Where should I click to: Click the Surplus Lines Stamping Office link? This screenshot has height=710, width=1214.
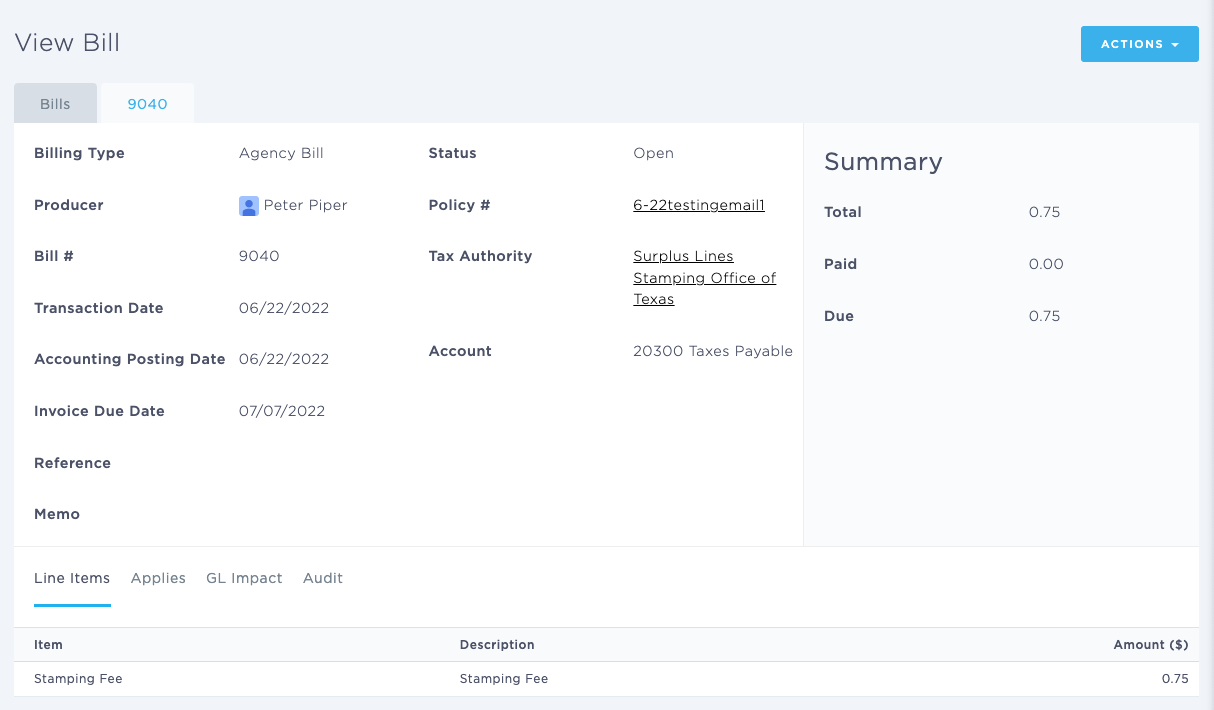tap(704, 277)
